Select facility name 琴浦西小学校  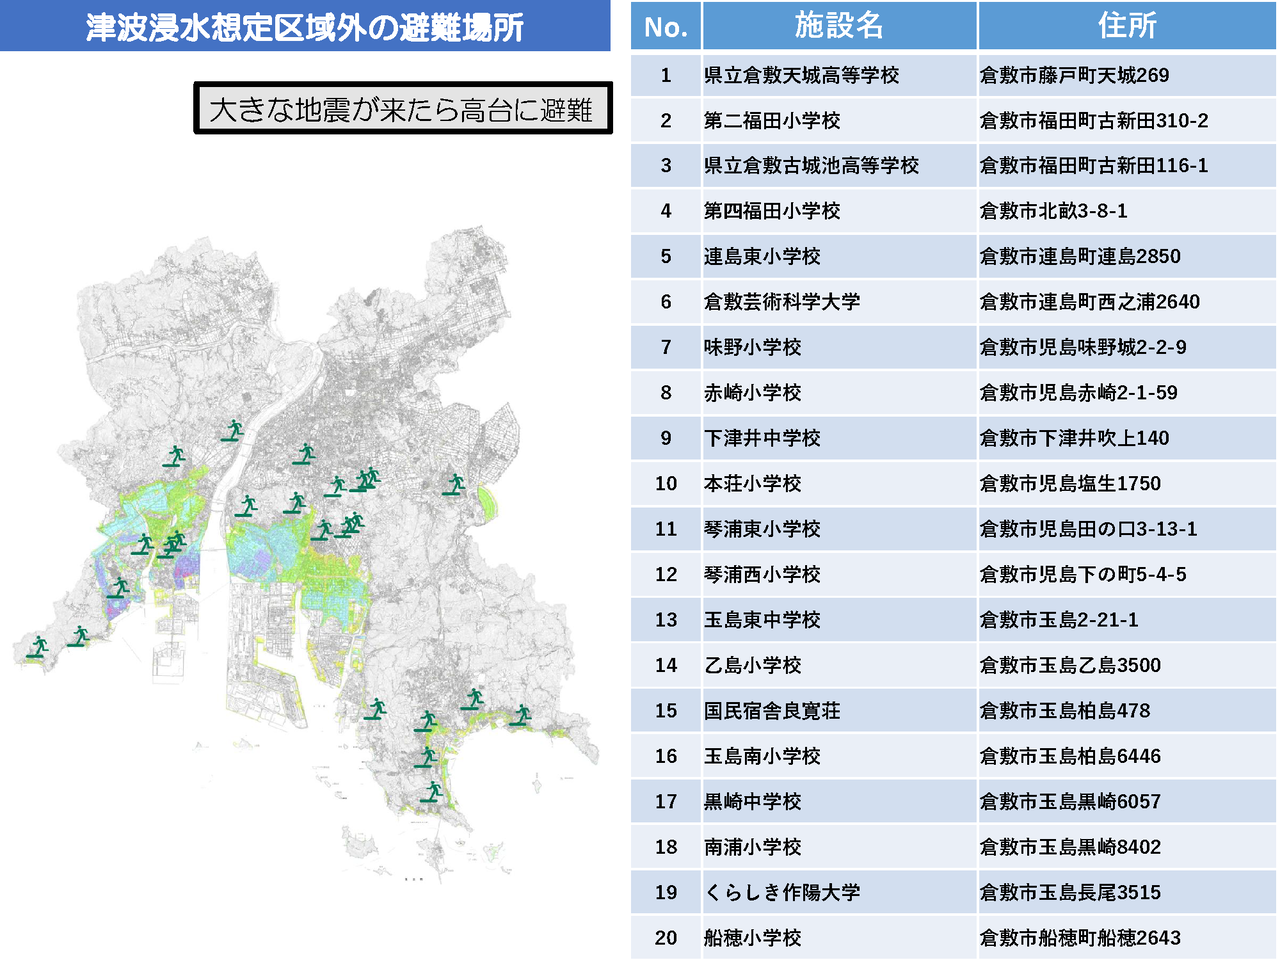(762, 575)
